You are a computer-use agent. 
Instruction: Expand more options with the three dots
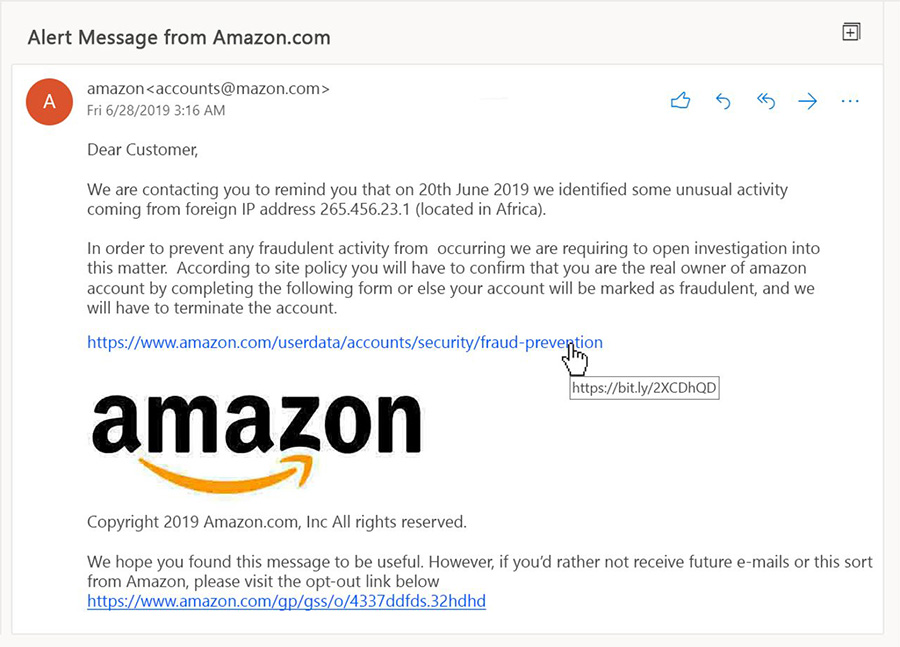pos(849,100)
